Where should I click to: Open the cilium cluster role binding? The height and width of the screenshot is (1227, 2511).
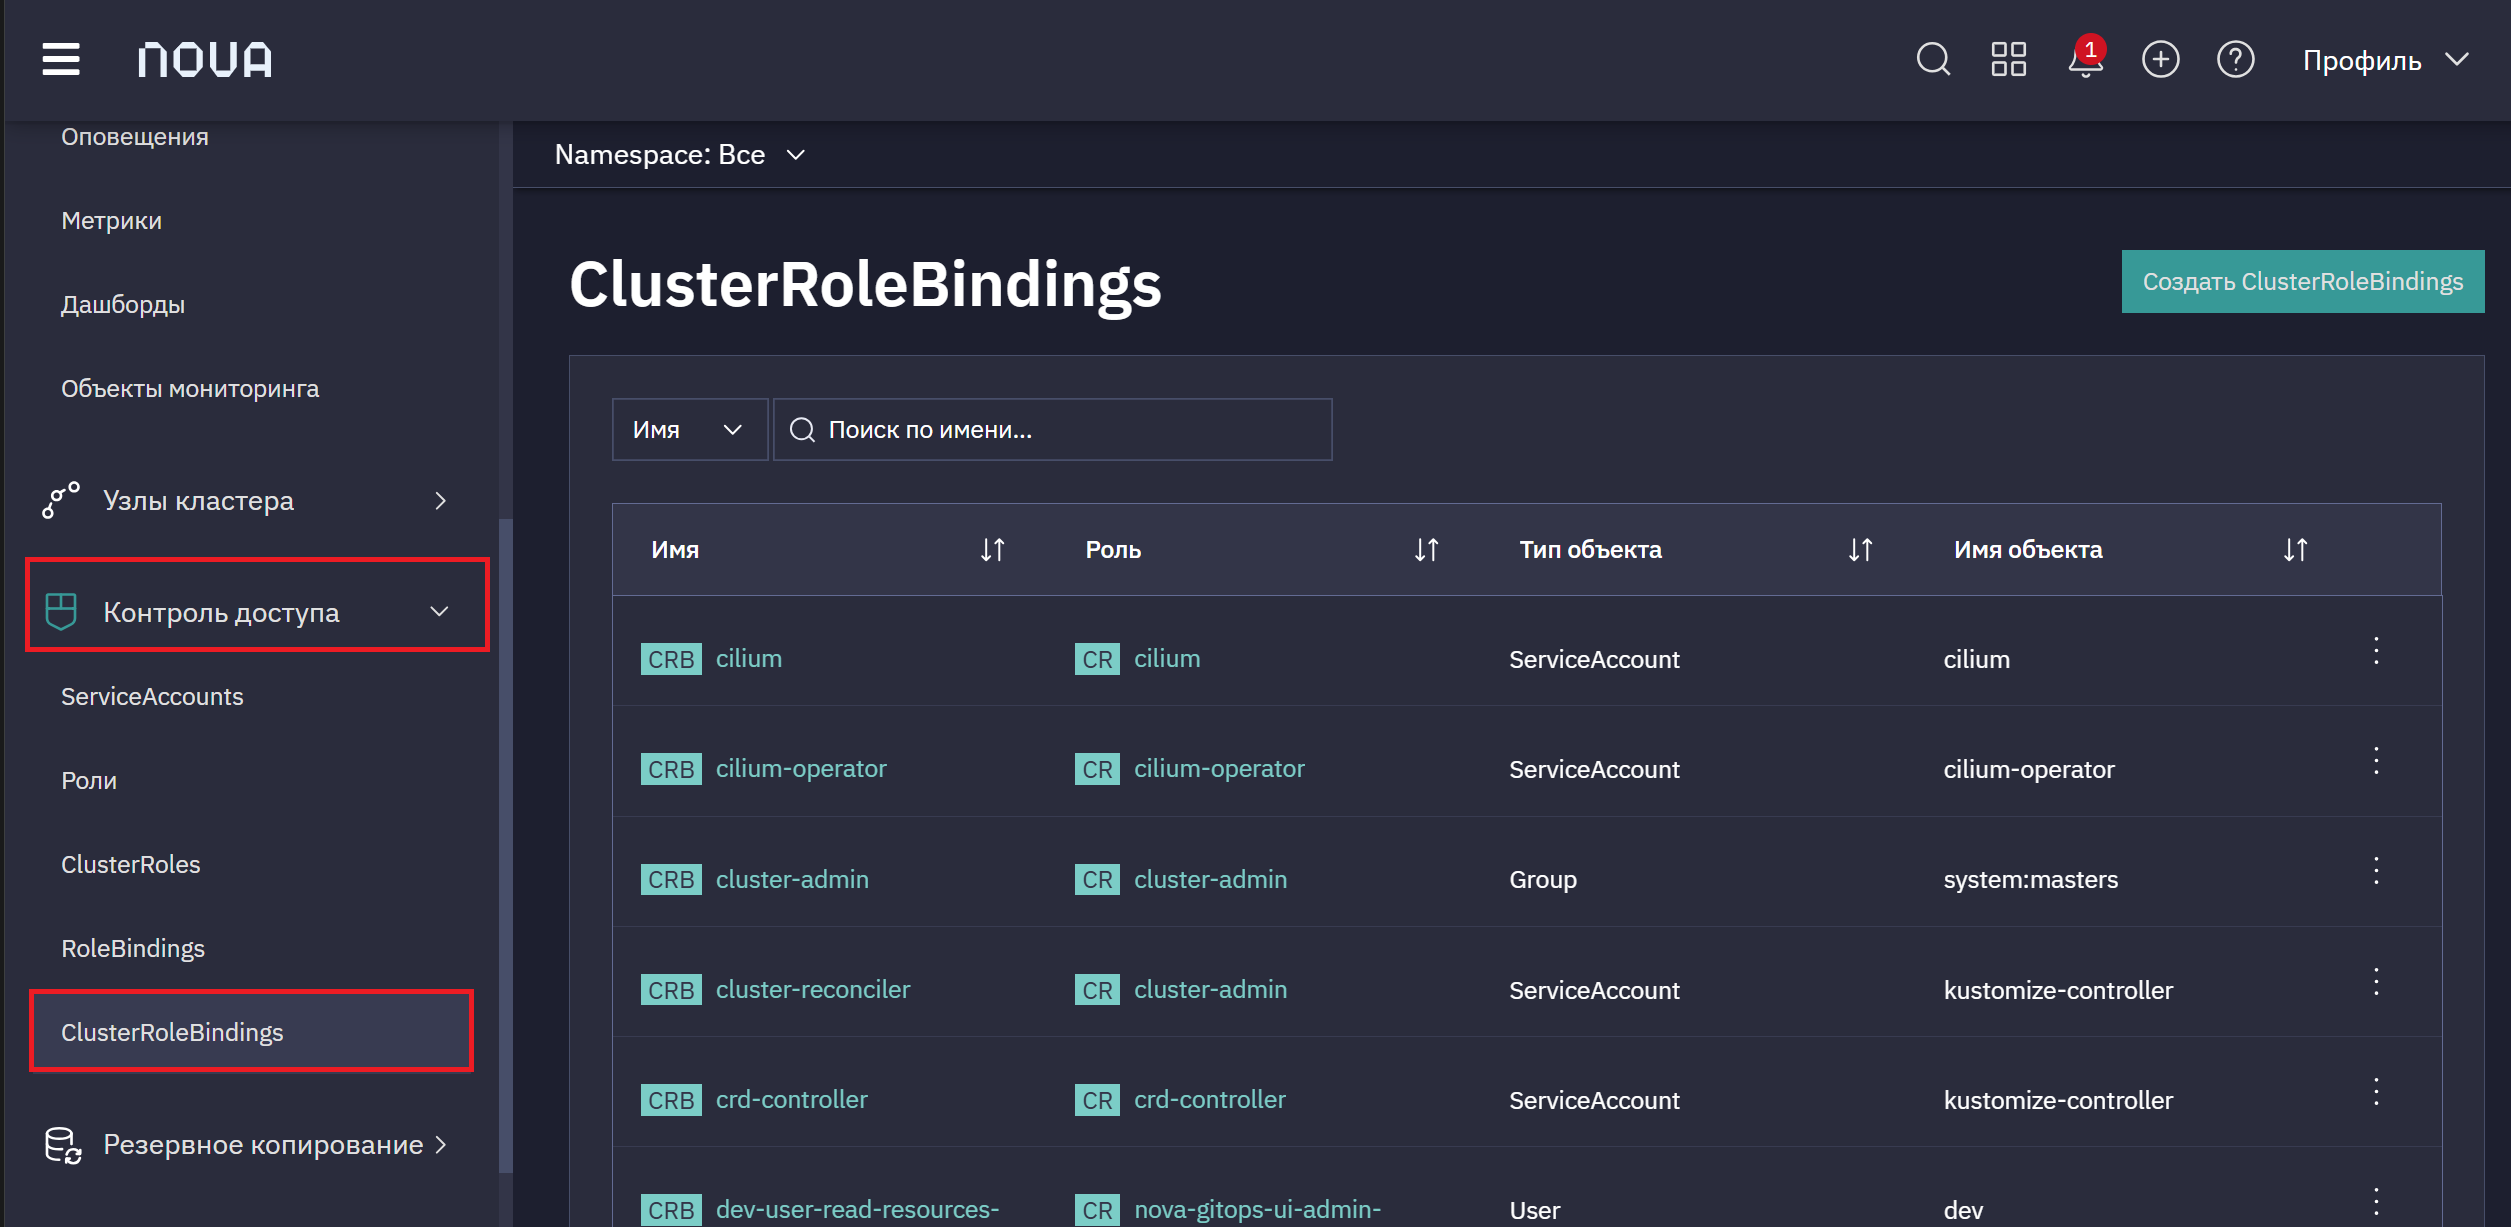pyautogui.click(x=748, y=659)
